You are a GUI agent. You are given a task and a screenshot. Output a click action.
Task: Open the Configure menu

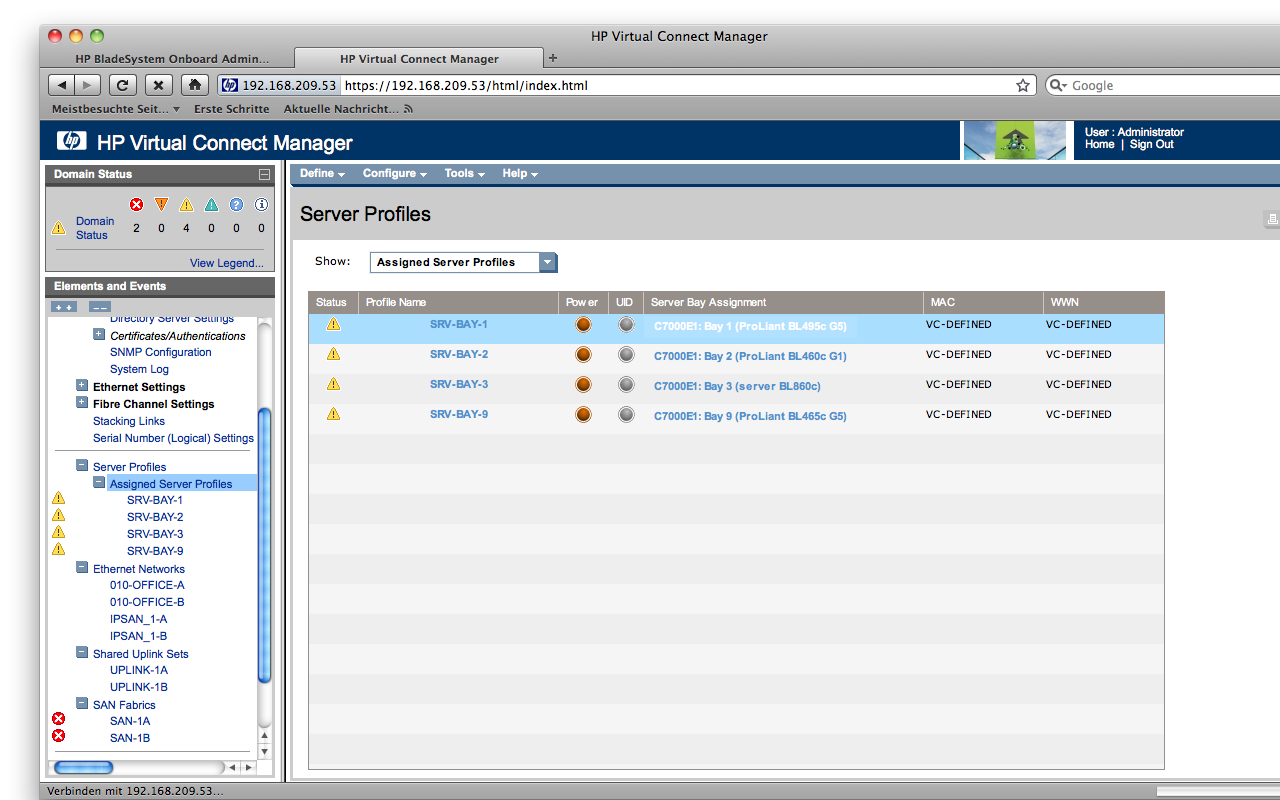tap(394, 174)
